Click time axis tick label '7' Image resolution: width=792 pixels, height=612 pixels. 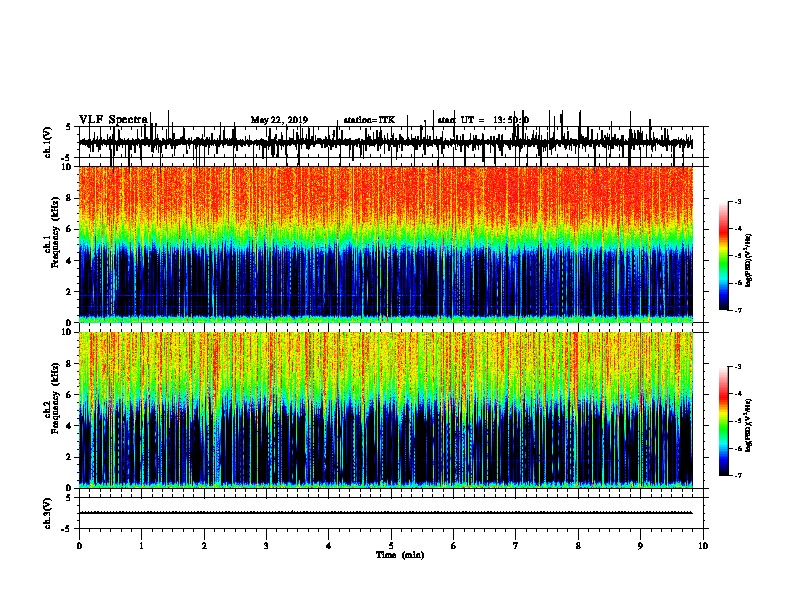[x=516, y=546]
